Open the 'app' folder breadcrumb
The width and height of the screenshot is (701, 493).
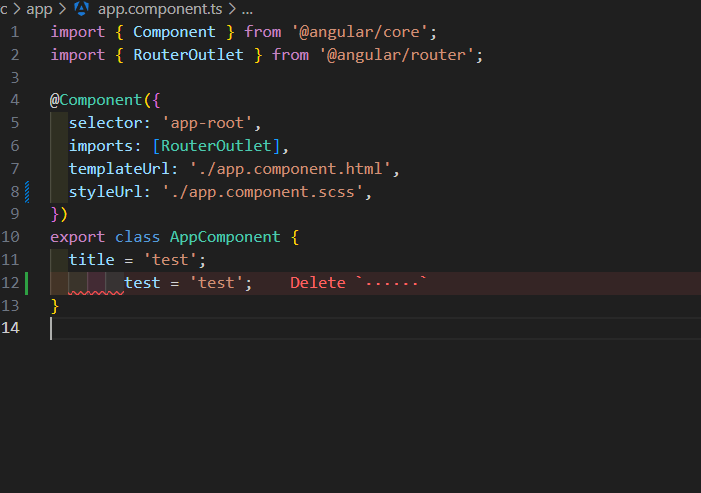click(x=39, y=9)
